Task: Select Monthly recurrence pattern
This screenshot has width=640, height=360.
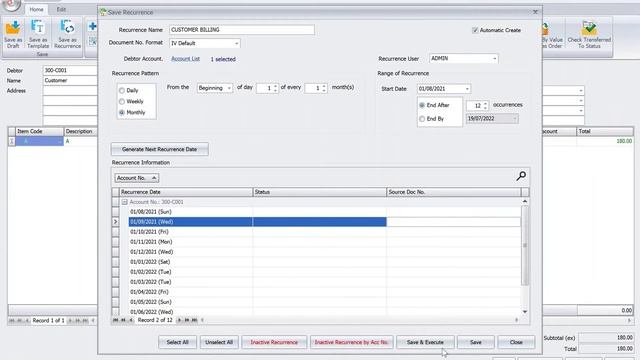Action: (122, 112)
